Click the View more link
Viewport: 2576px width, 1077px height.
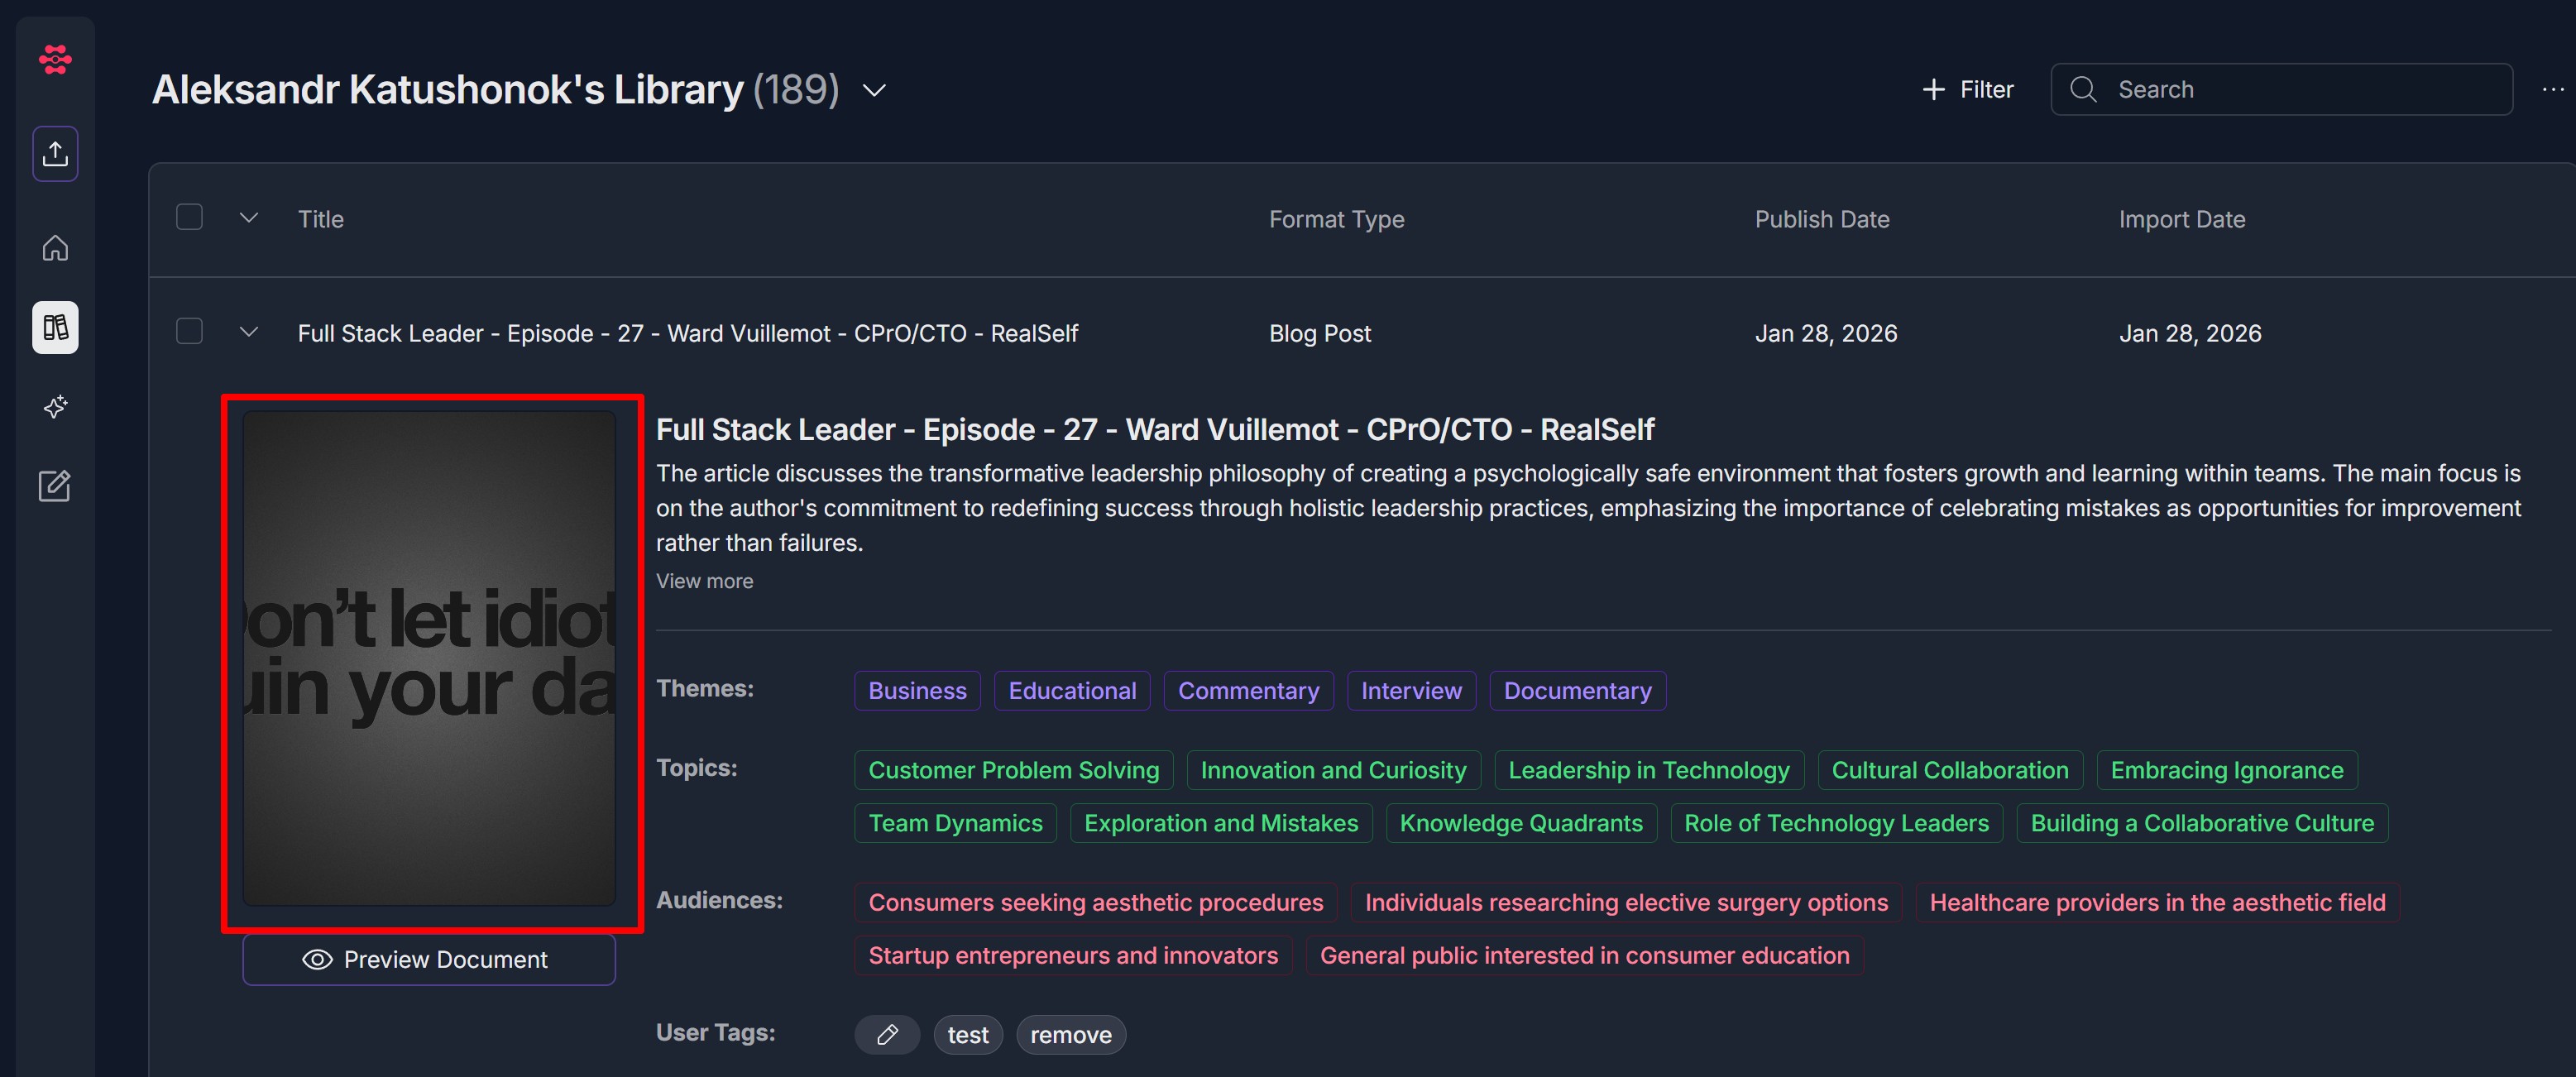704,581
